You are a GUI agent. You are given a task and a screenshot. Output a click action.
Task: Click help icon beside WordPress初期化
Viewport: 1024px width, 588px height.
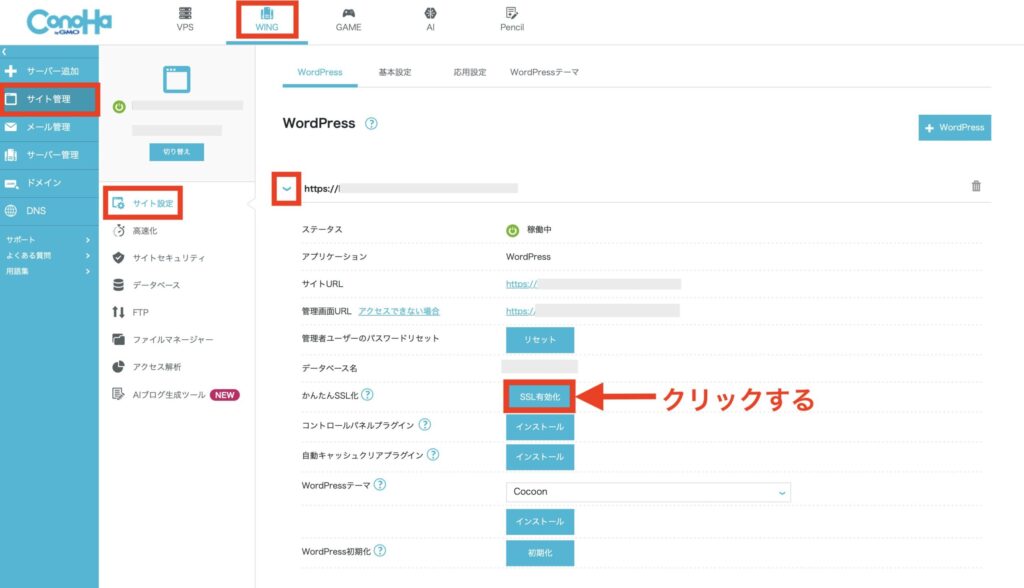coord(380,551)
